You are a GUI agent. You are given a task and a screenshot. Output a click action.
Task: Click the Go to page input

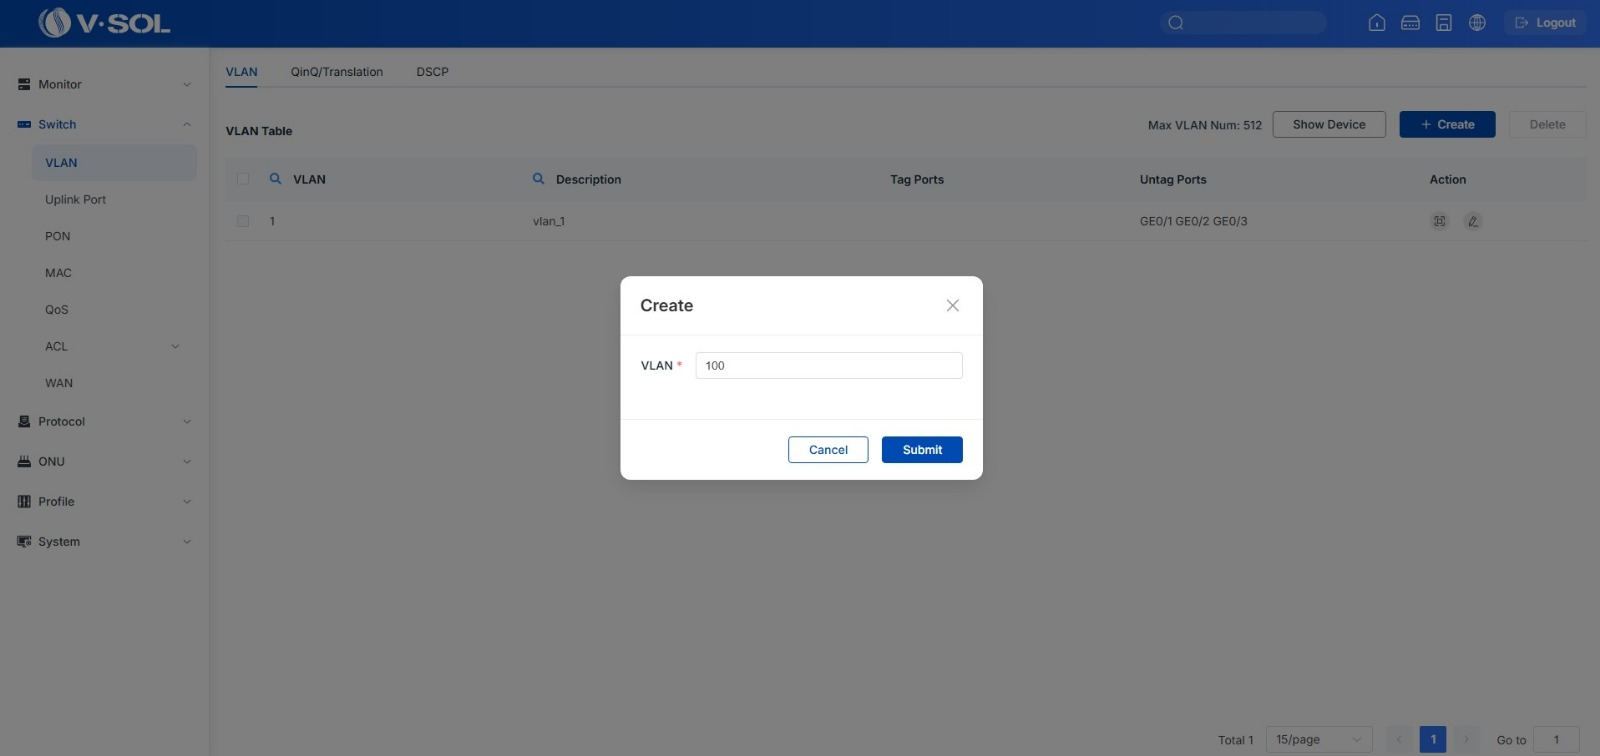(1556, 740)
